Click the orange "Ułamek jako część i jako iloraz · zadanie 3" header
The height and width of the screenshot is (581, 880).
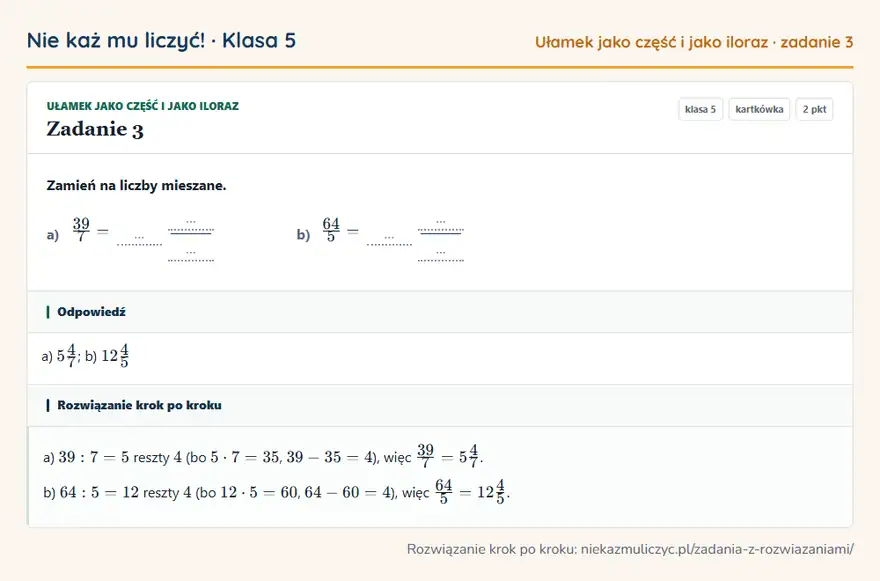click(694, 42)
